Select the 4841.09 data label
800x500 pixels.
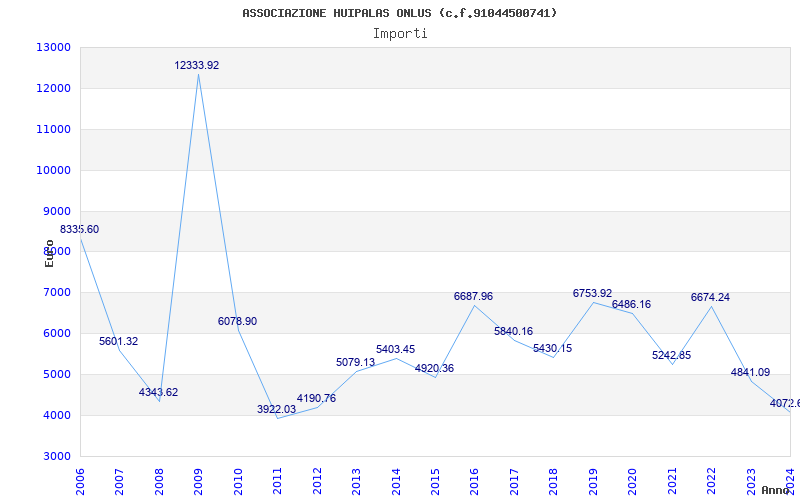[751, 372]
